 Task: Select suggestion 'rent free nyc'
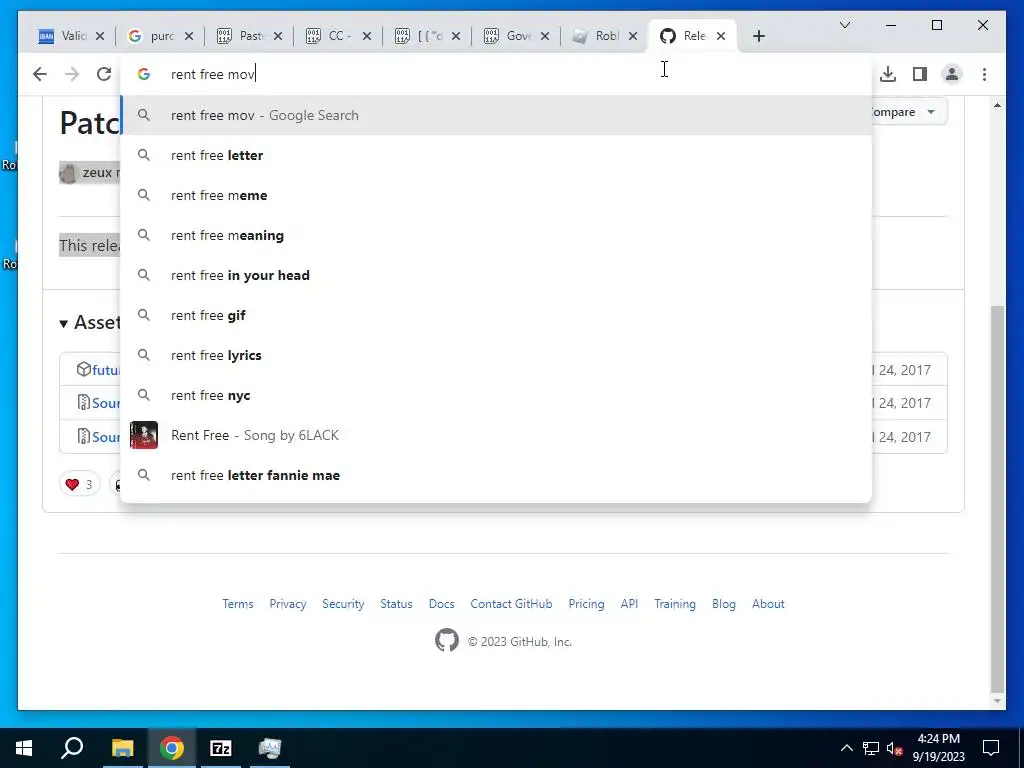tap(496, 395)
